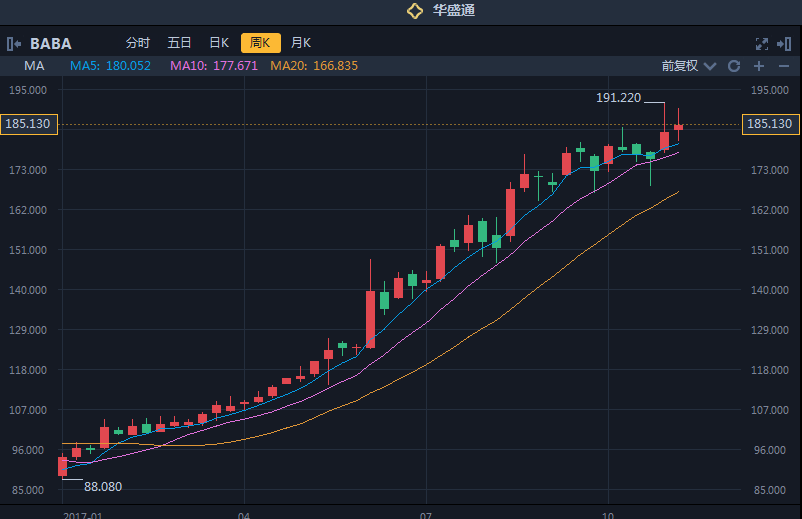This screenshot has height=519, width=802.
Task: Zoom out the chart with minus icon
Action: 783,66
